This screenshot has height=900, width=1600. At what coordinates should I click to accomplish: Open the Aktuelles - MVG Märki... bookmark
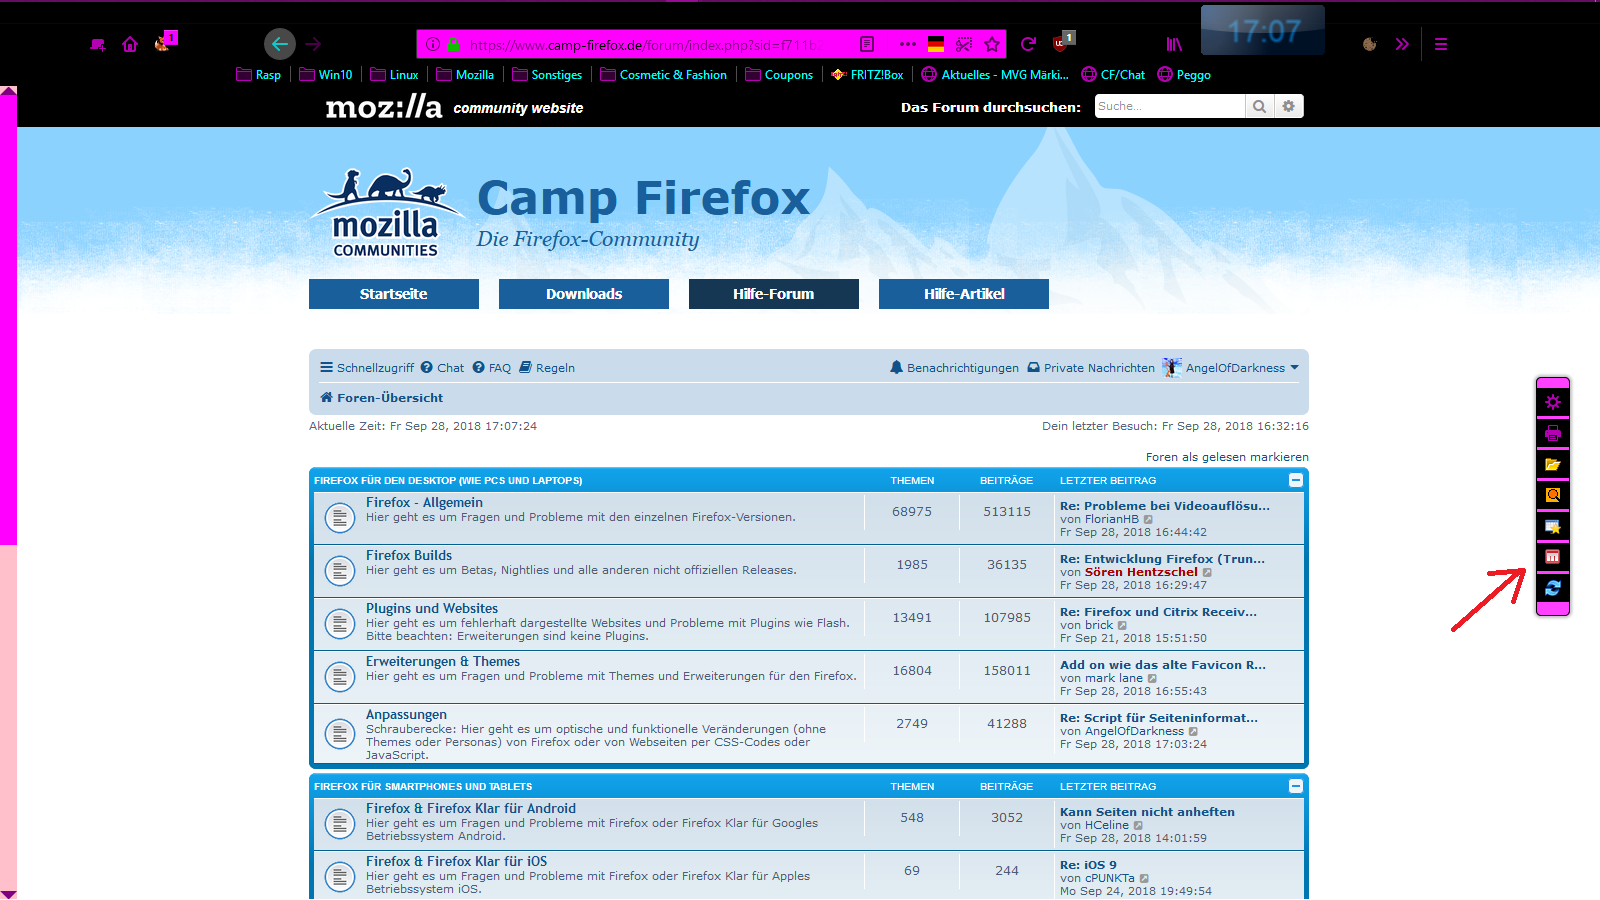tap(996, 75)
